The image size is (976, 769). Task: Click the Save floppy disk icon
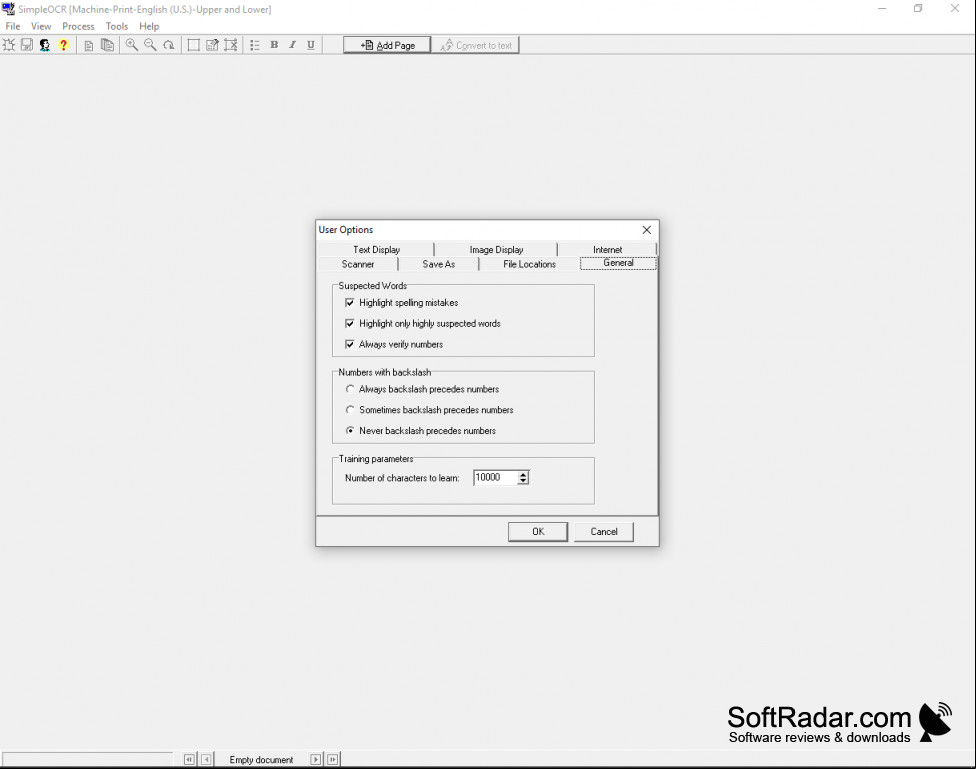pyautogui.click(x=27, y=45)
